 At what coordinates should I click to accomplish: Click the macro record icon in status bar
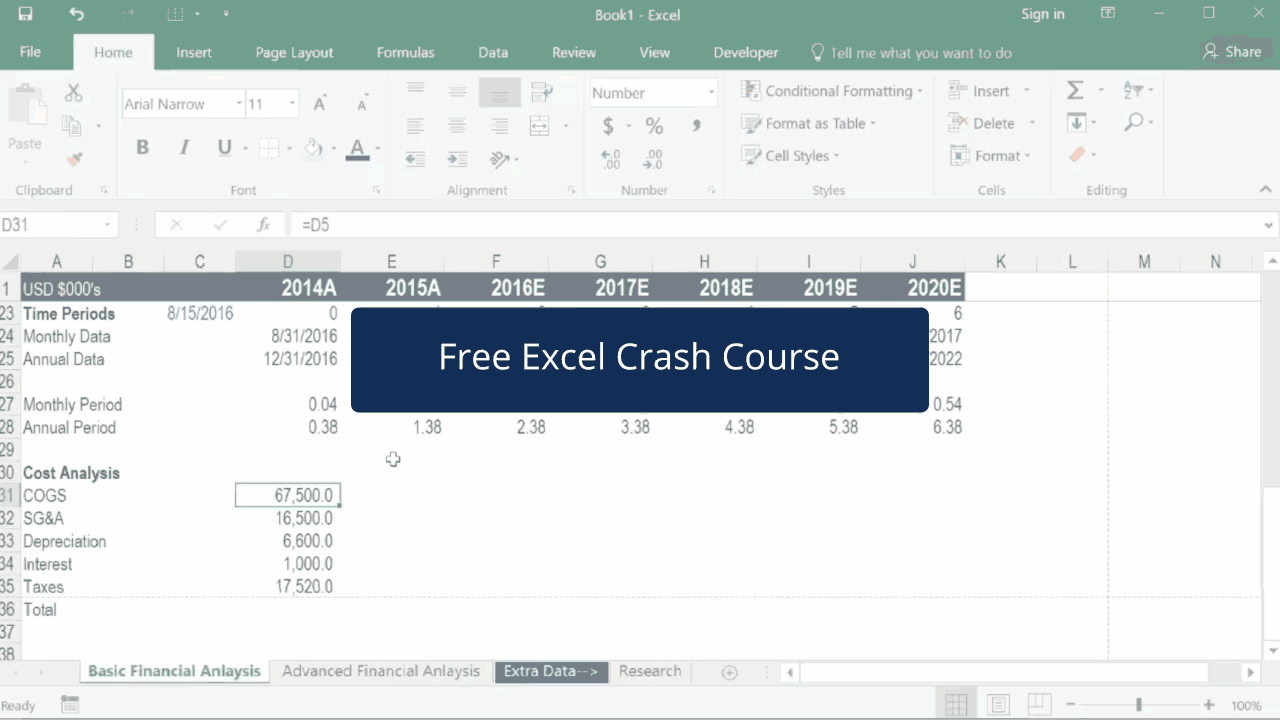pos(69,704)
